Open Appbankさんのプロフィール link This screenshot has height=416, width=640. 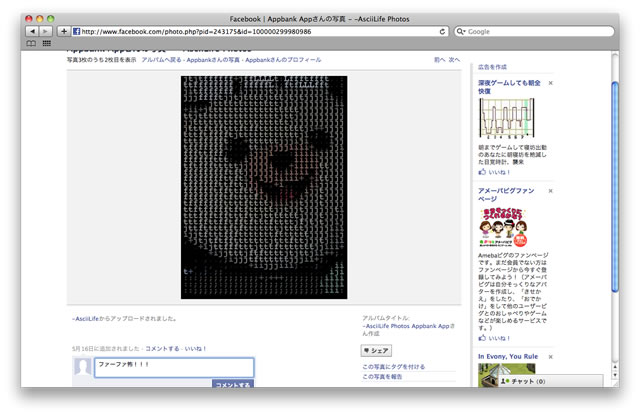[283, 60]
